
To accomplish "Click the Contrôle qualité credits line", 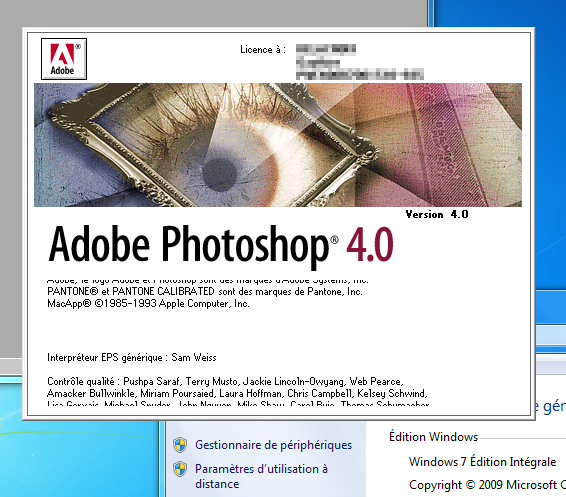I will 225,382.
